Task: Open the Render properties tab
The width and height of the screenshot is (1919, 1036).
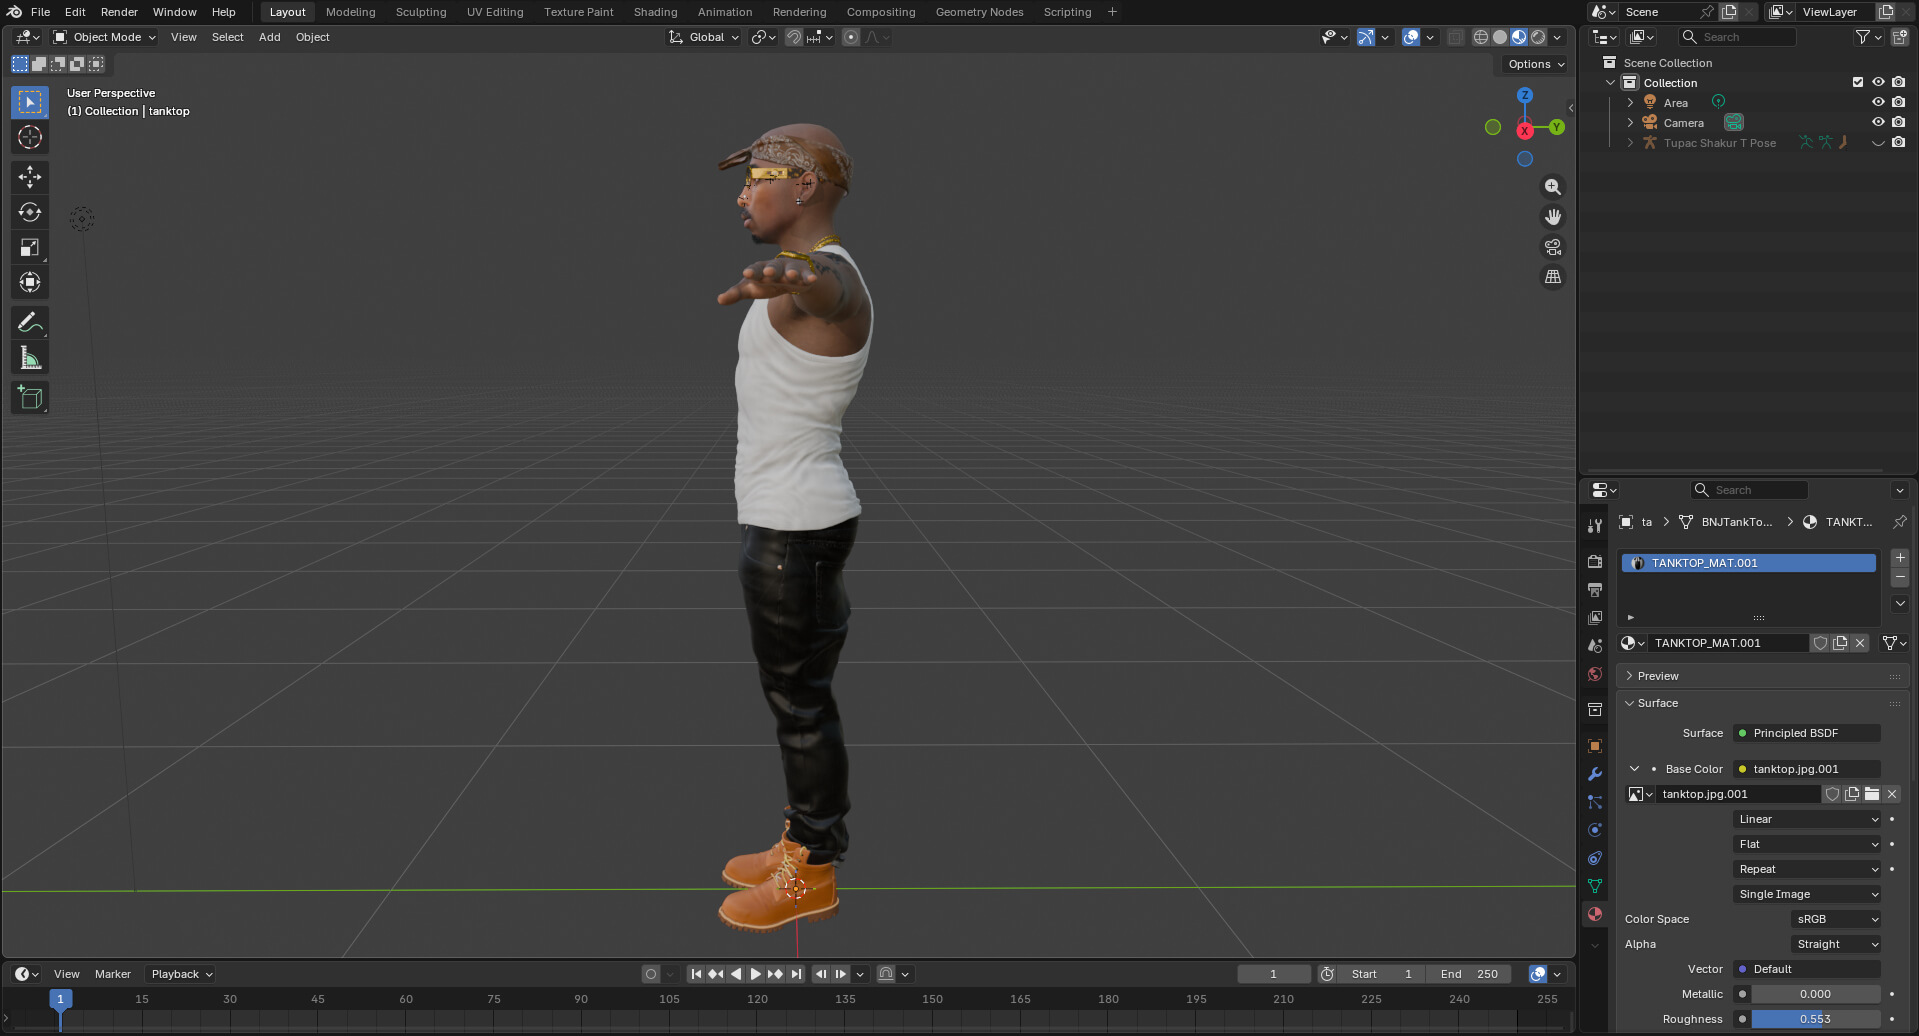Action: coord(1595,562)
